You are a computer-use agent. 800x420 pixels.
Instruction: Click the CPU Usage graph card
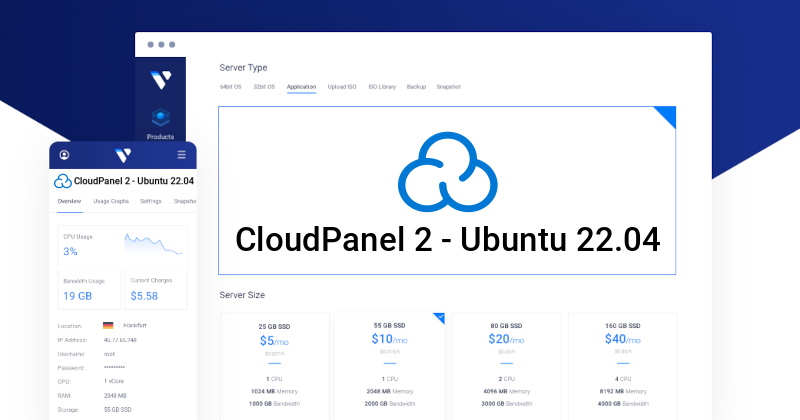(x=123, y=245)
